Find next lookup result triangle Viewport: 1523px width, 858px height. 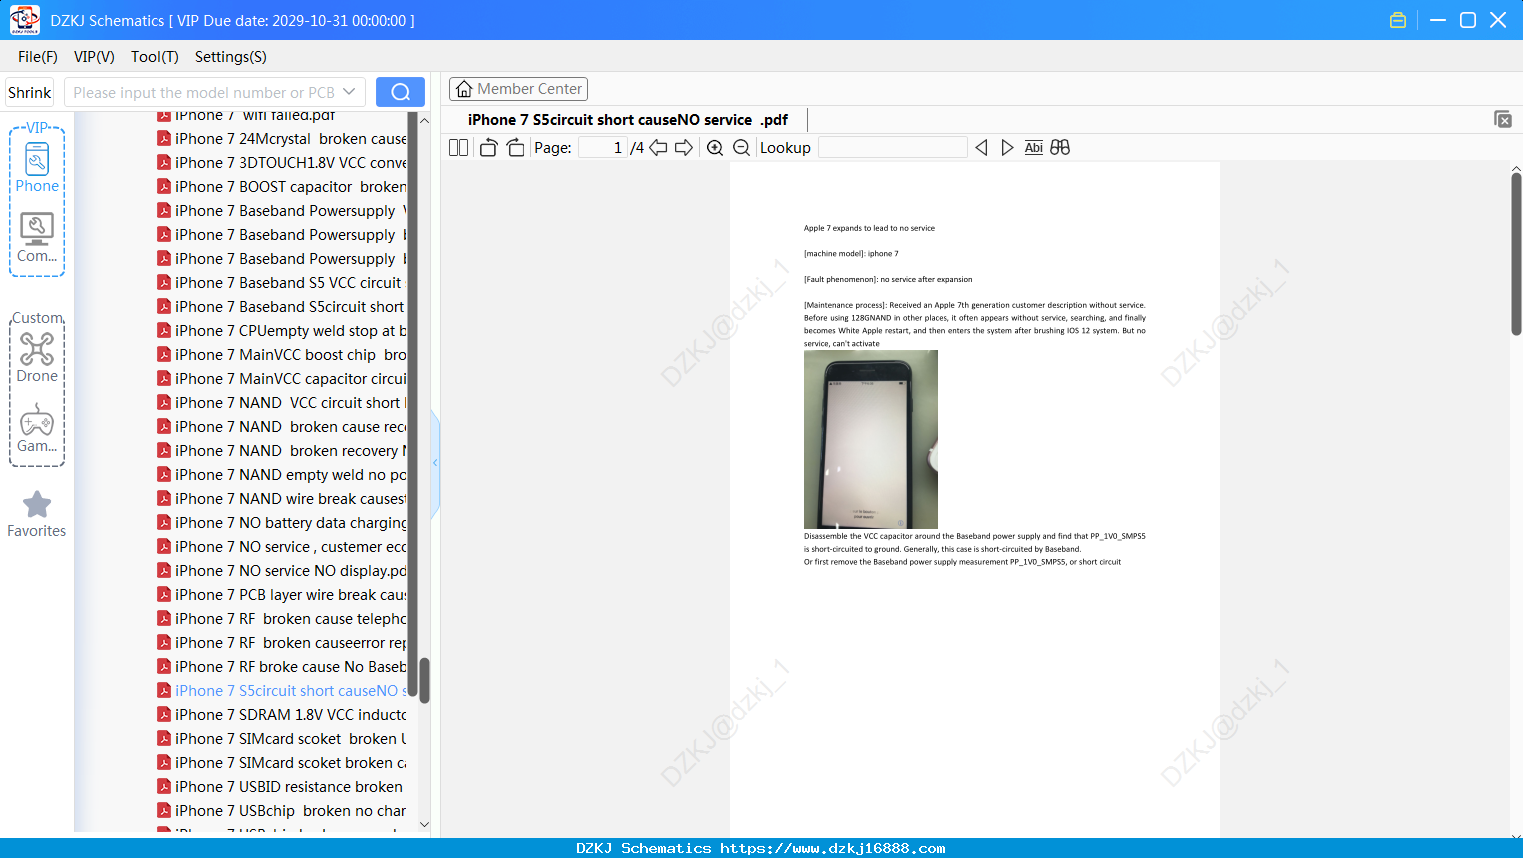[x=1007, y=148]
